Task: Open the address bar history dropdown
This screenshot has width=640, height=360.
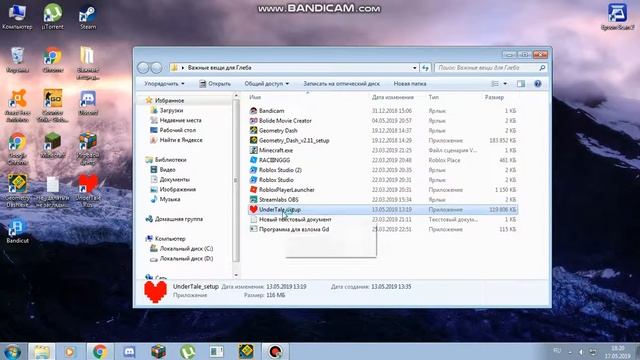Action: point(415,68)
